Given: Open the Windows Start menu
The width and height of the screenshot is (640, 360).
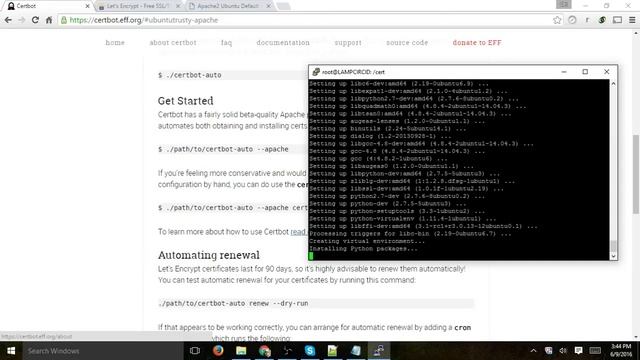Looking at the screenshot, I should 11,351.
